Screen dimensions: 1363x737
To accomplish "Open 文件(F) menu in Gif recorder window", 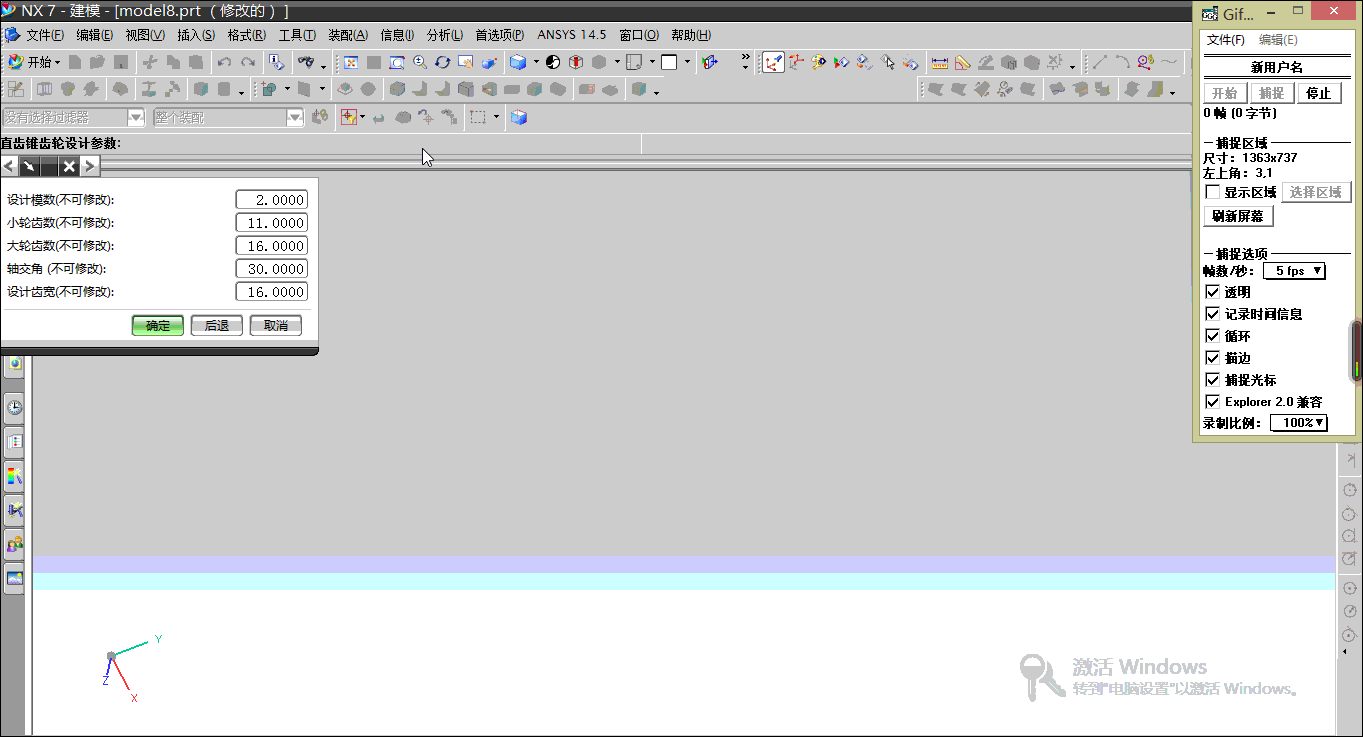I will click(x=1226, y=40).
